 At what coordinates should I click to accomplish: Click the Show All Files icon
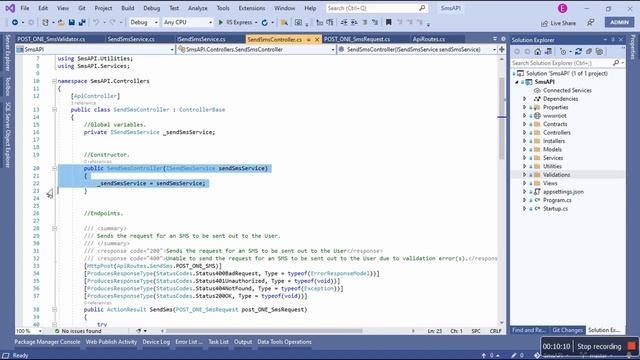tap(599, 51)
